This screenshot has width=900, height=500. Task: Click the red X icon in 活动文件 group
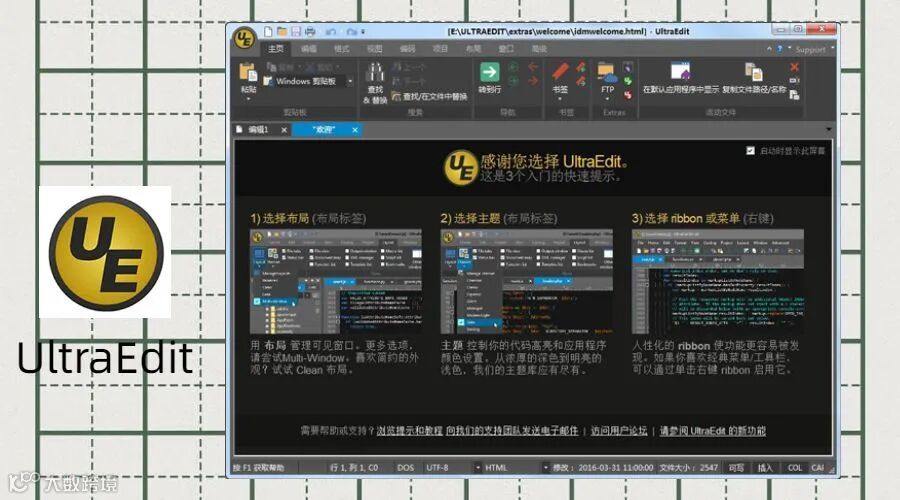tap(794, 67)
